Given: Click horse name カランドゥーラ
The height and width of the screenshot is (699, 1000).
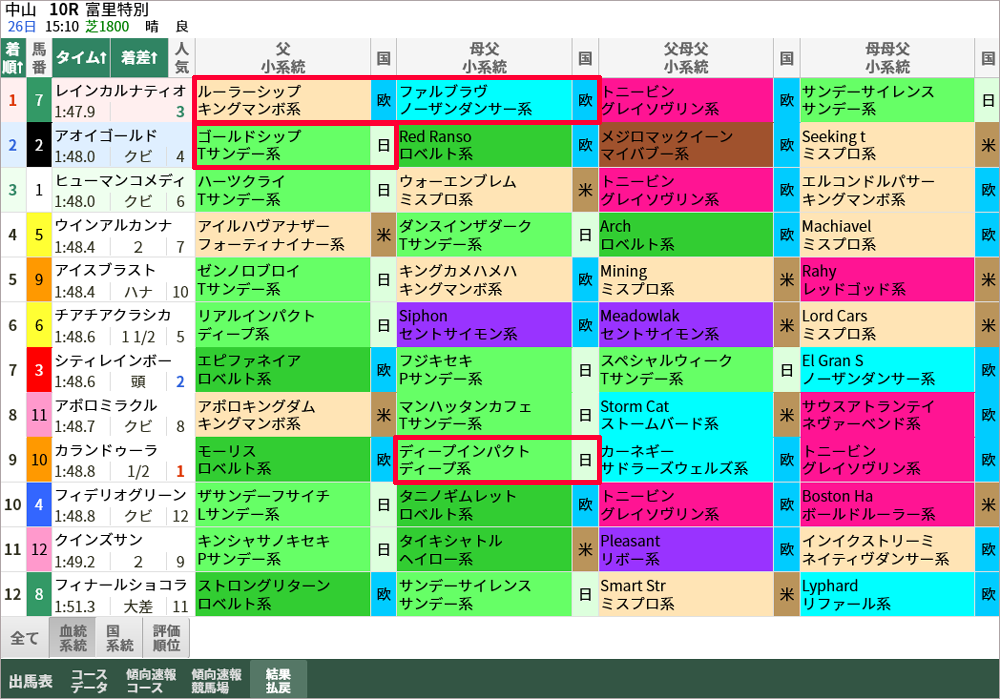Looking at the screenshot, I should pyautogui.click(x=106, y=450).
